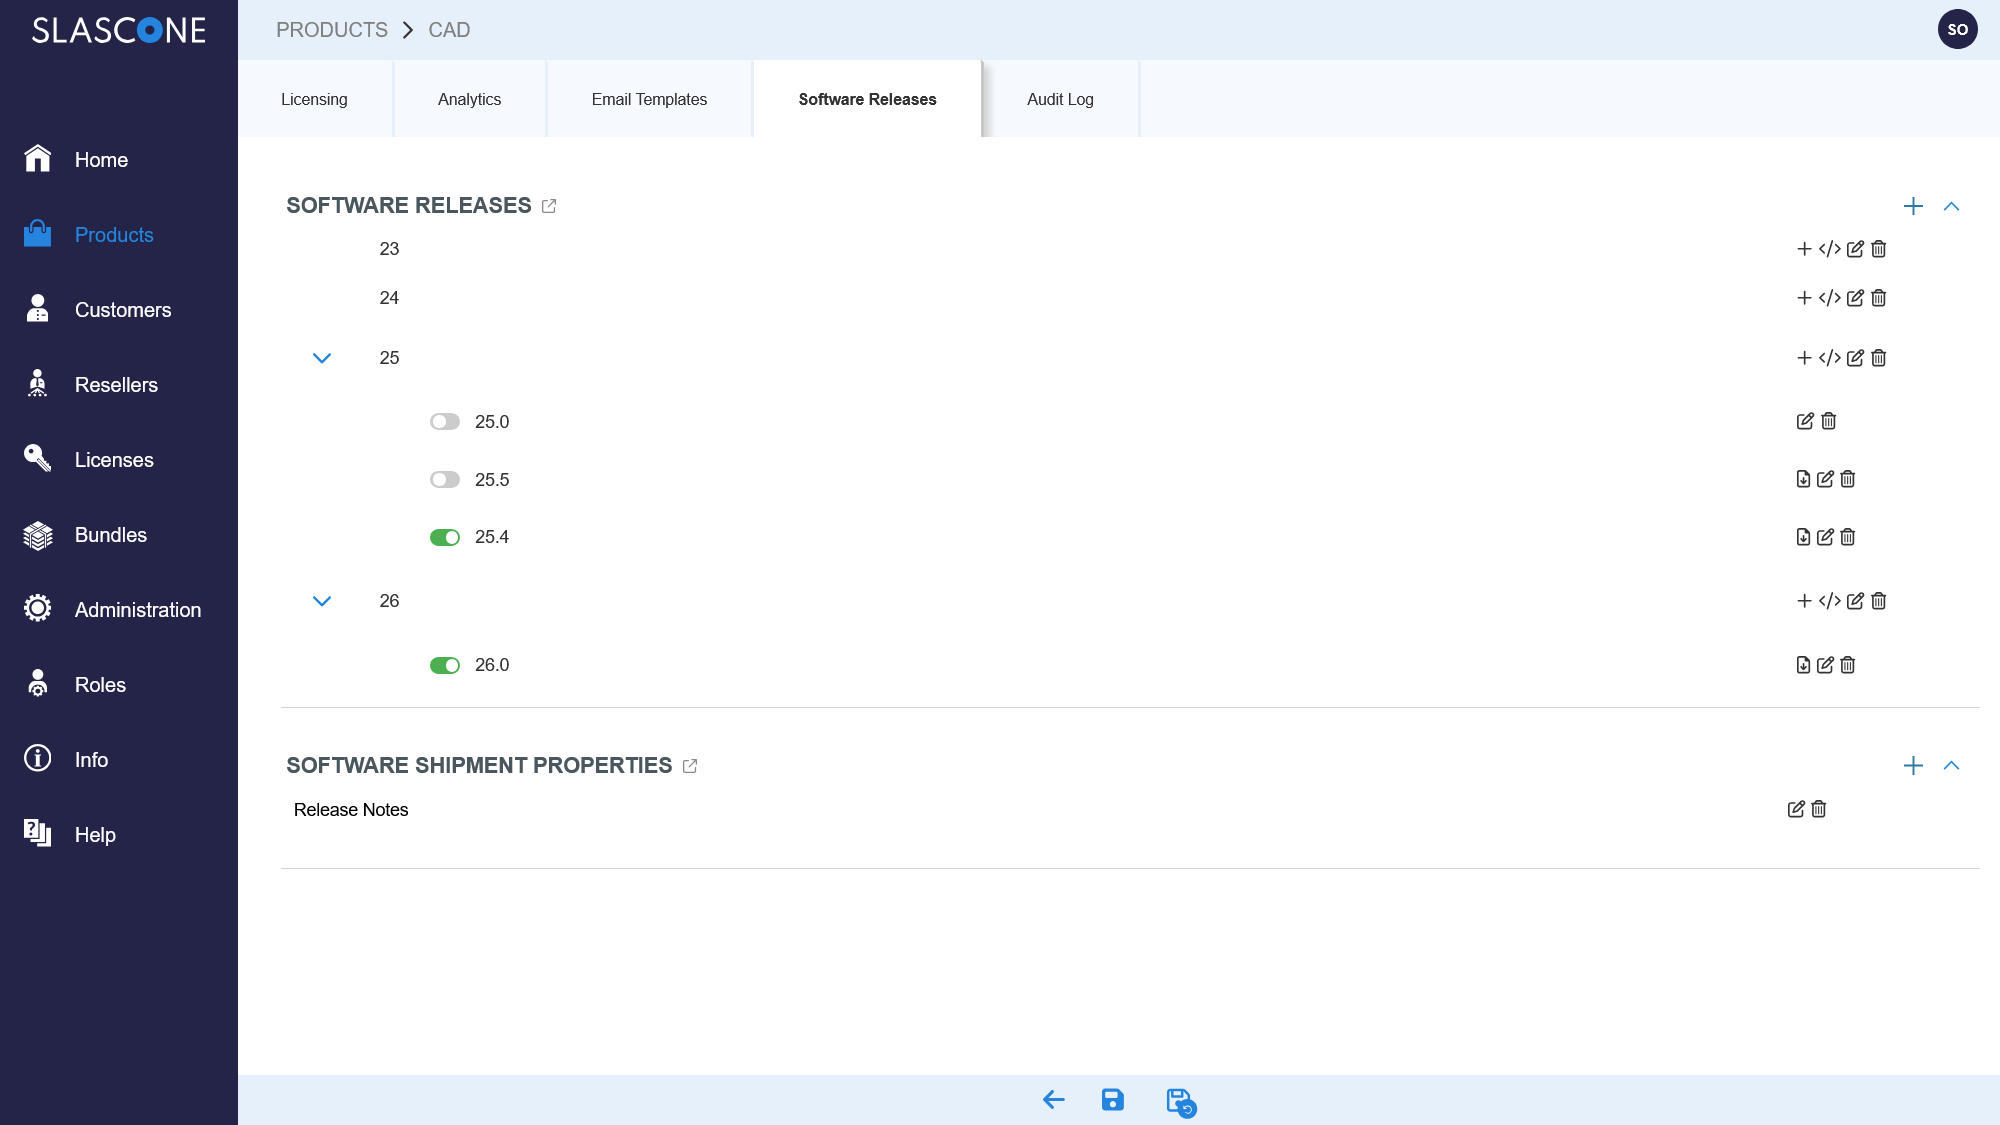Disable the toggle for version 26.0
2000x1125 pixels.
[x=444, y=664]
